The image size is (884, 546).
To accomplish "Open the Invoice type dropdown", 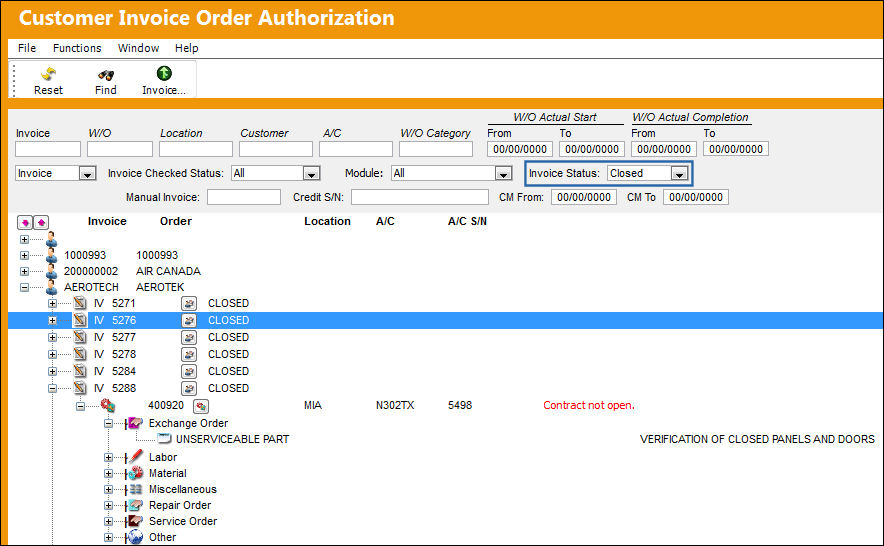I will (87, 174).
